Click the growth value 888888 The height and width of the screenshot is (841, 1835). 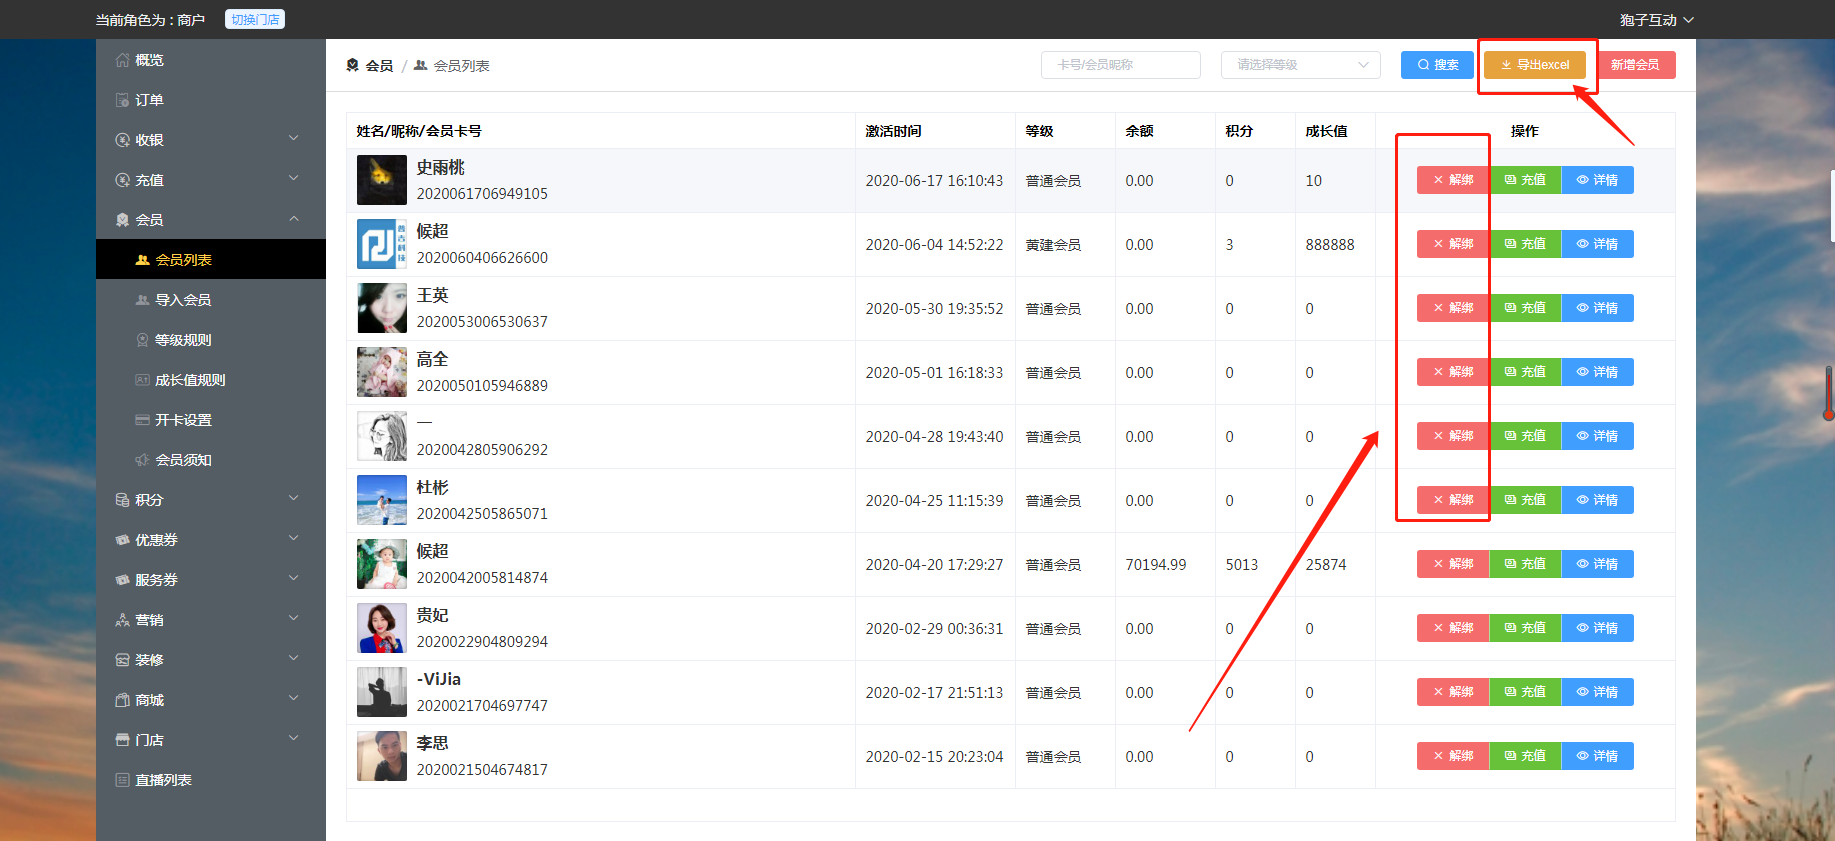1330,245
